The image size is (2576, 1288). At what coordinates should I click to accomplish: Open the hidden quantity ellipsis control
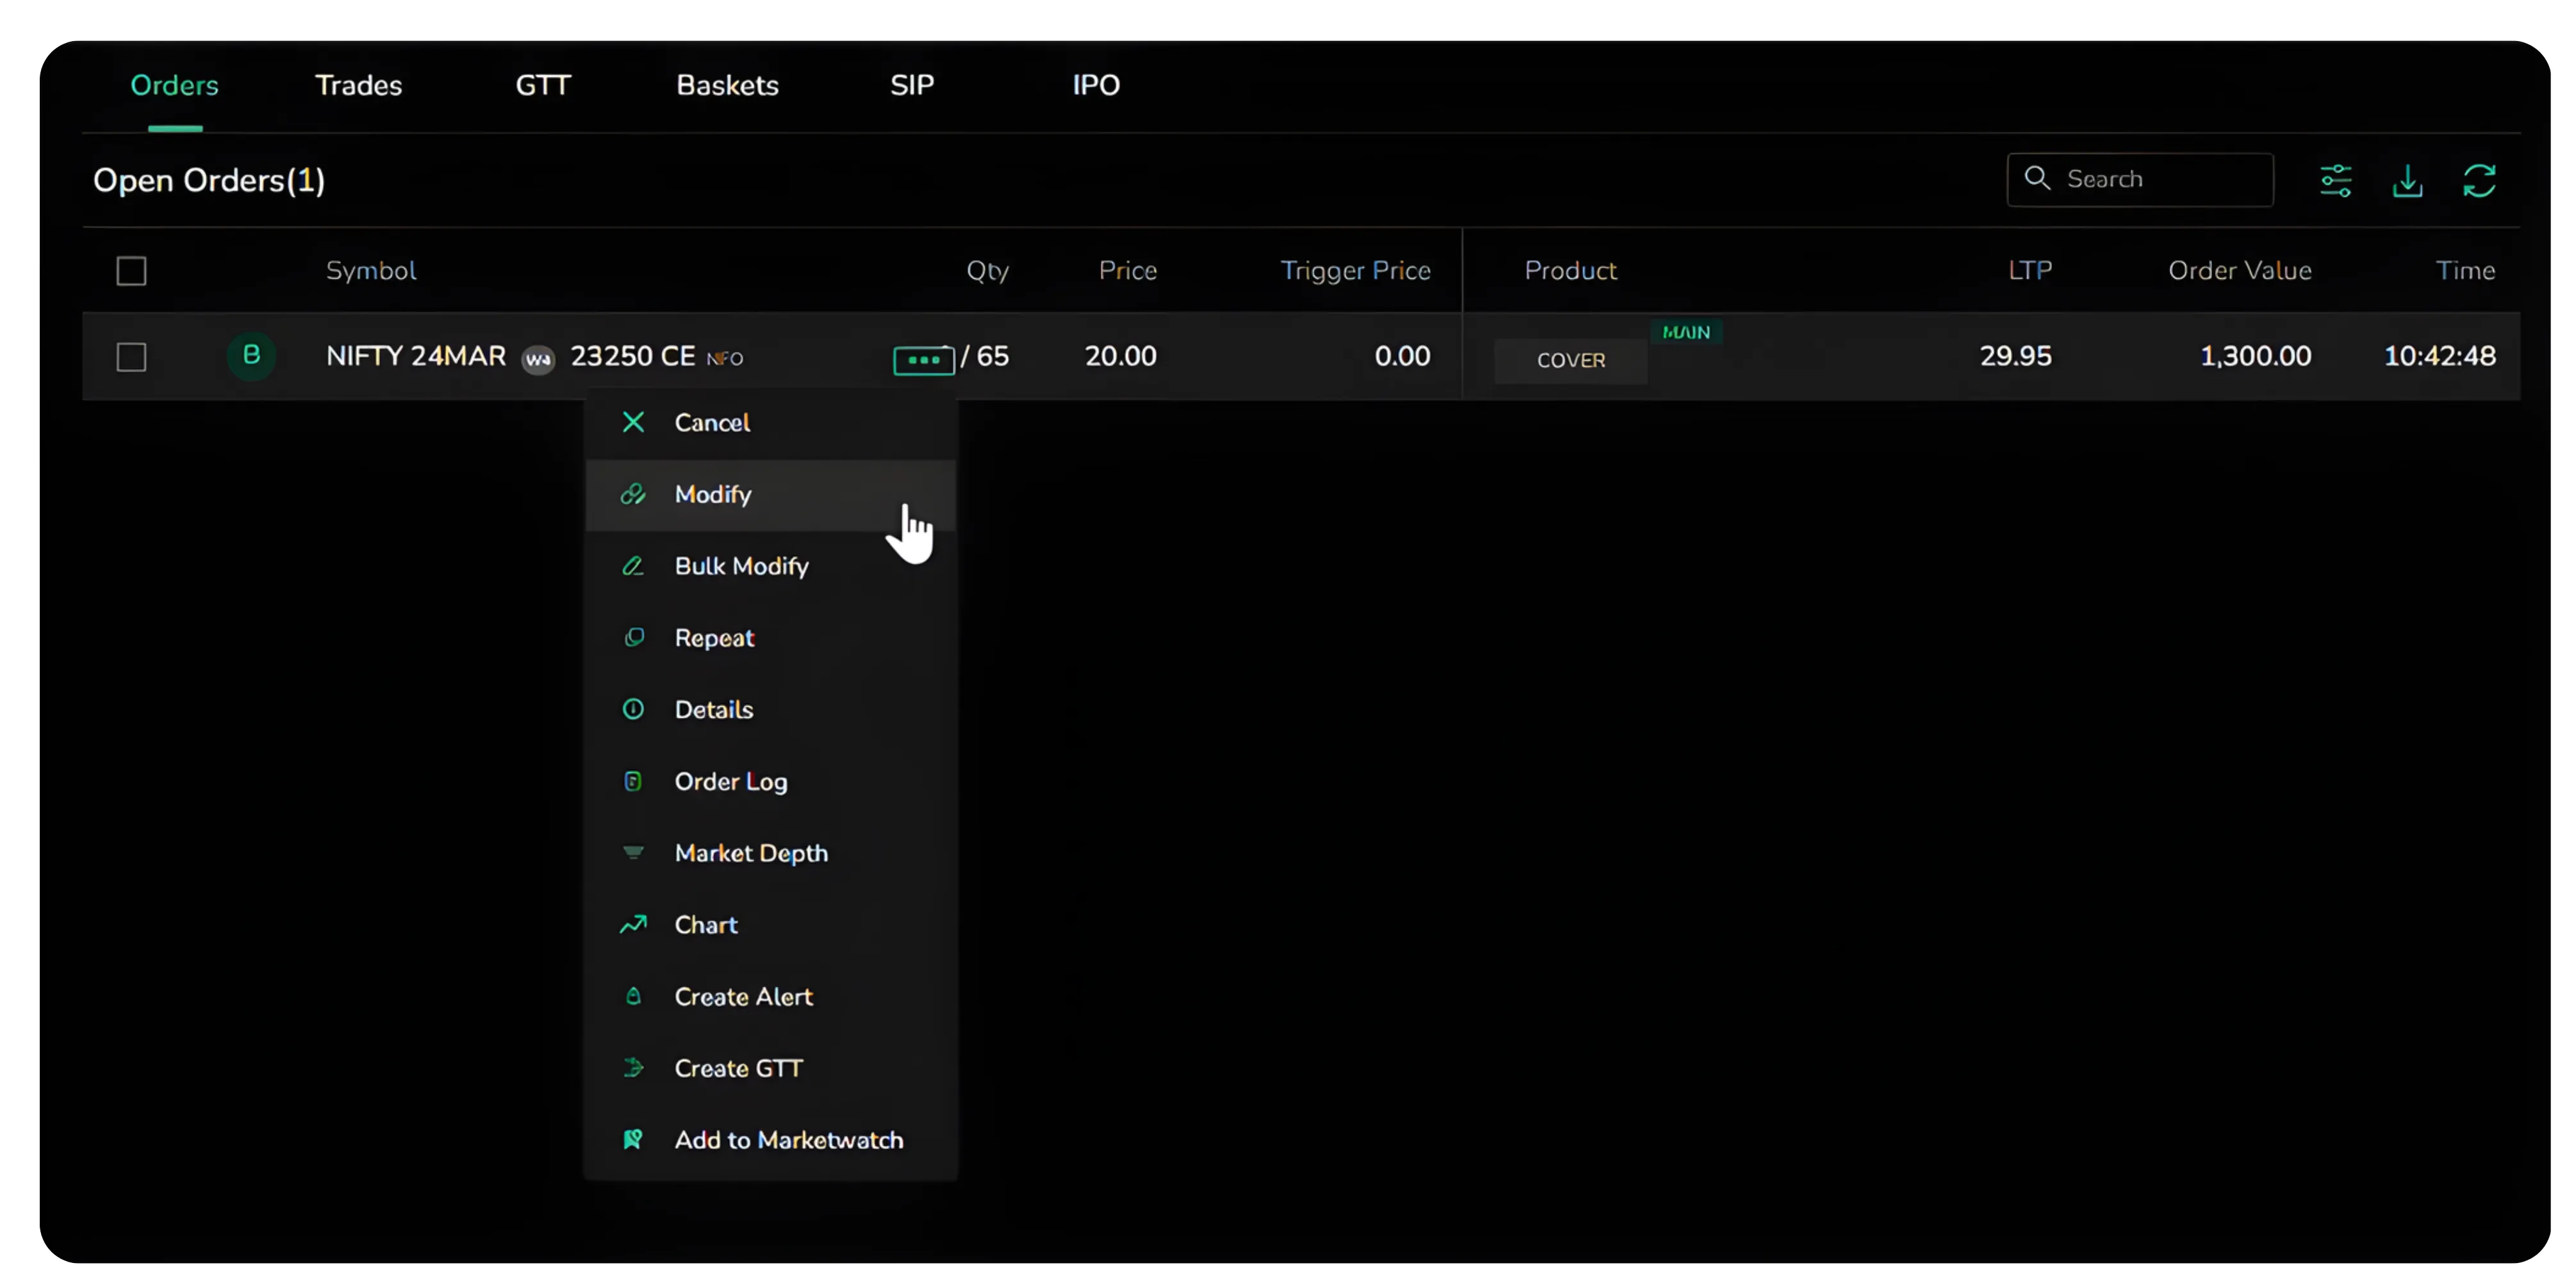point(923,358)
